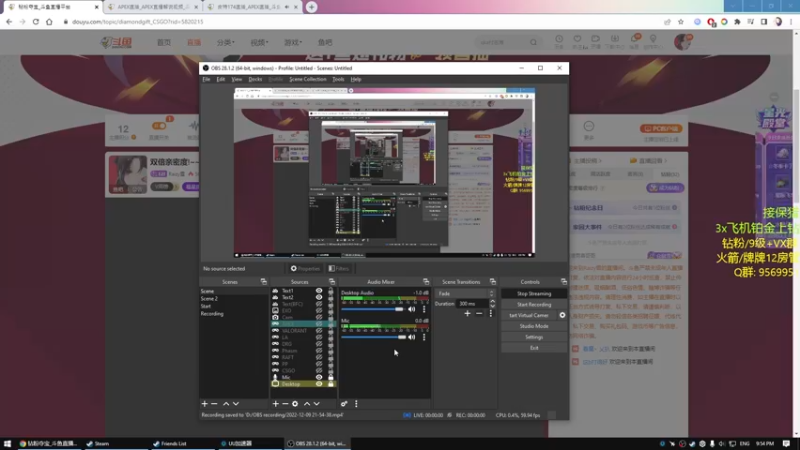Add a new source with the plus icon
Screen dimensions: 800x450
(x=276, y=404)
